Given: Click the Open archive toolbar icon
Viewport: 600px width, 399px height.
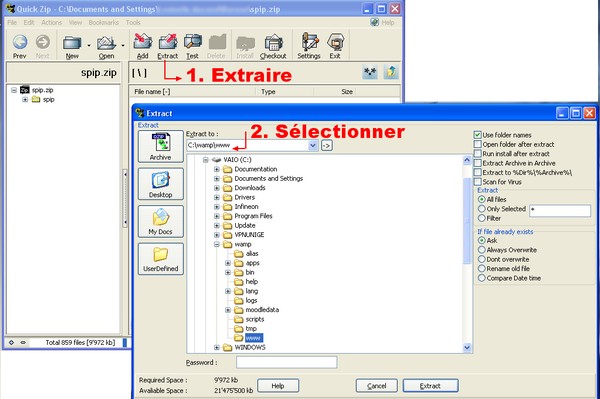Looking at the screenshot, I should (x=106, y=42).
